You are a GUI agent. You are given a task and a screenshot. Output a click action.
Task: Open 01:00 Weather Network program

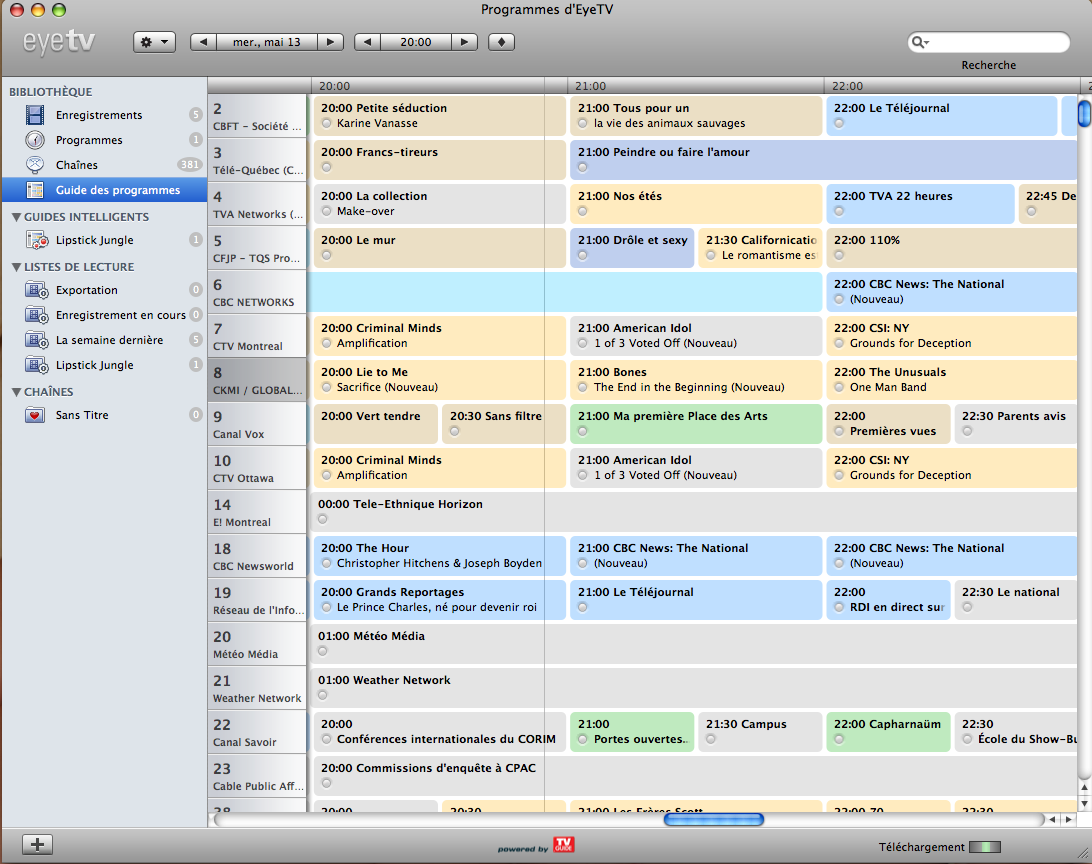pyautogui.click(x=693, y=688)
